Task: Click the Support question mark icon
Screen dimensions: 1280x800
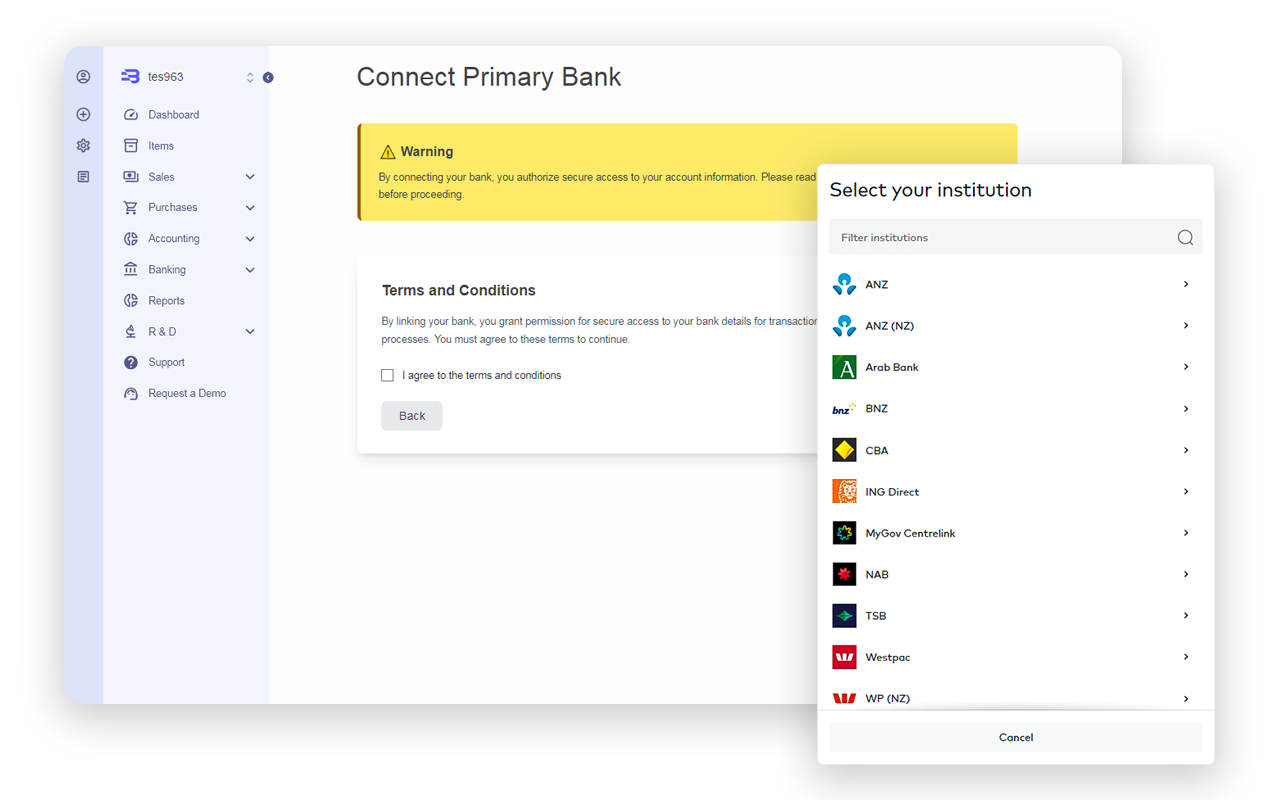Action: tap(131, 363)
